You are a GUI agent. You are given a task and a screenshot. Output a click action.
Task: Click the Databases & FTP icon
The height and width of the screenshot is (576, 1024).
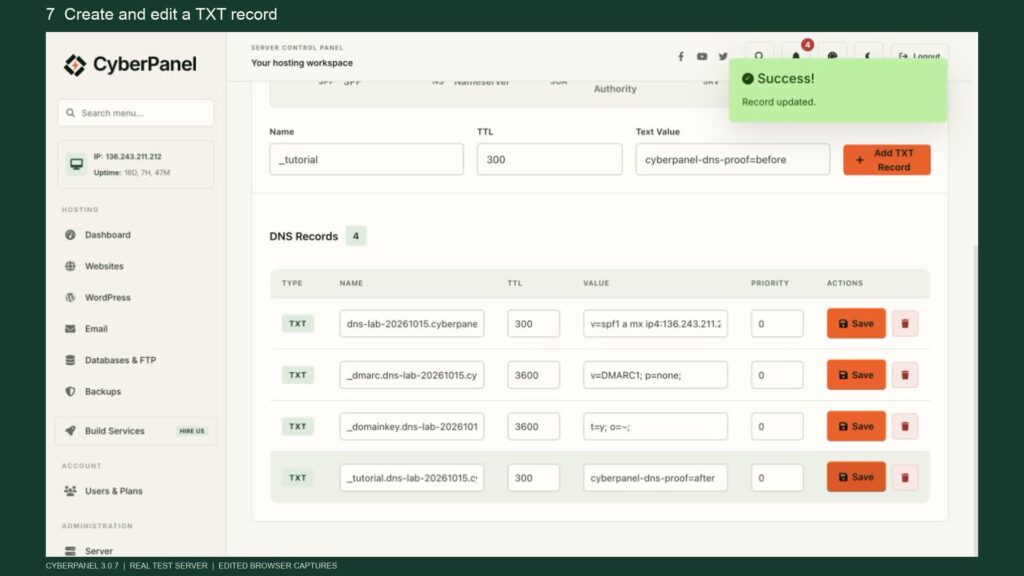coord(71,360)
